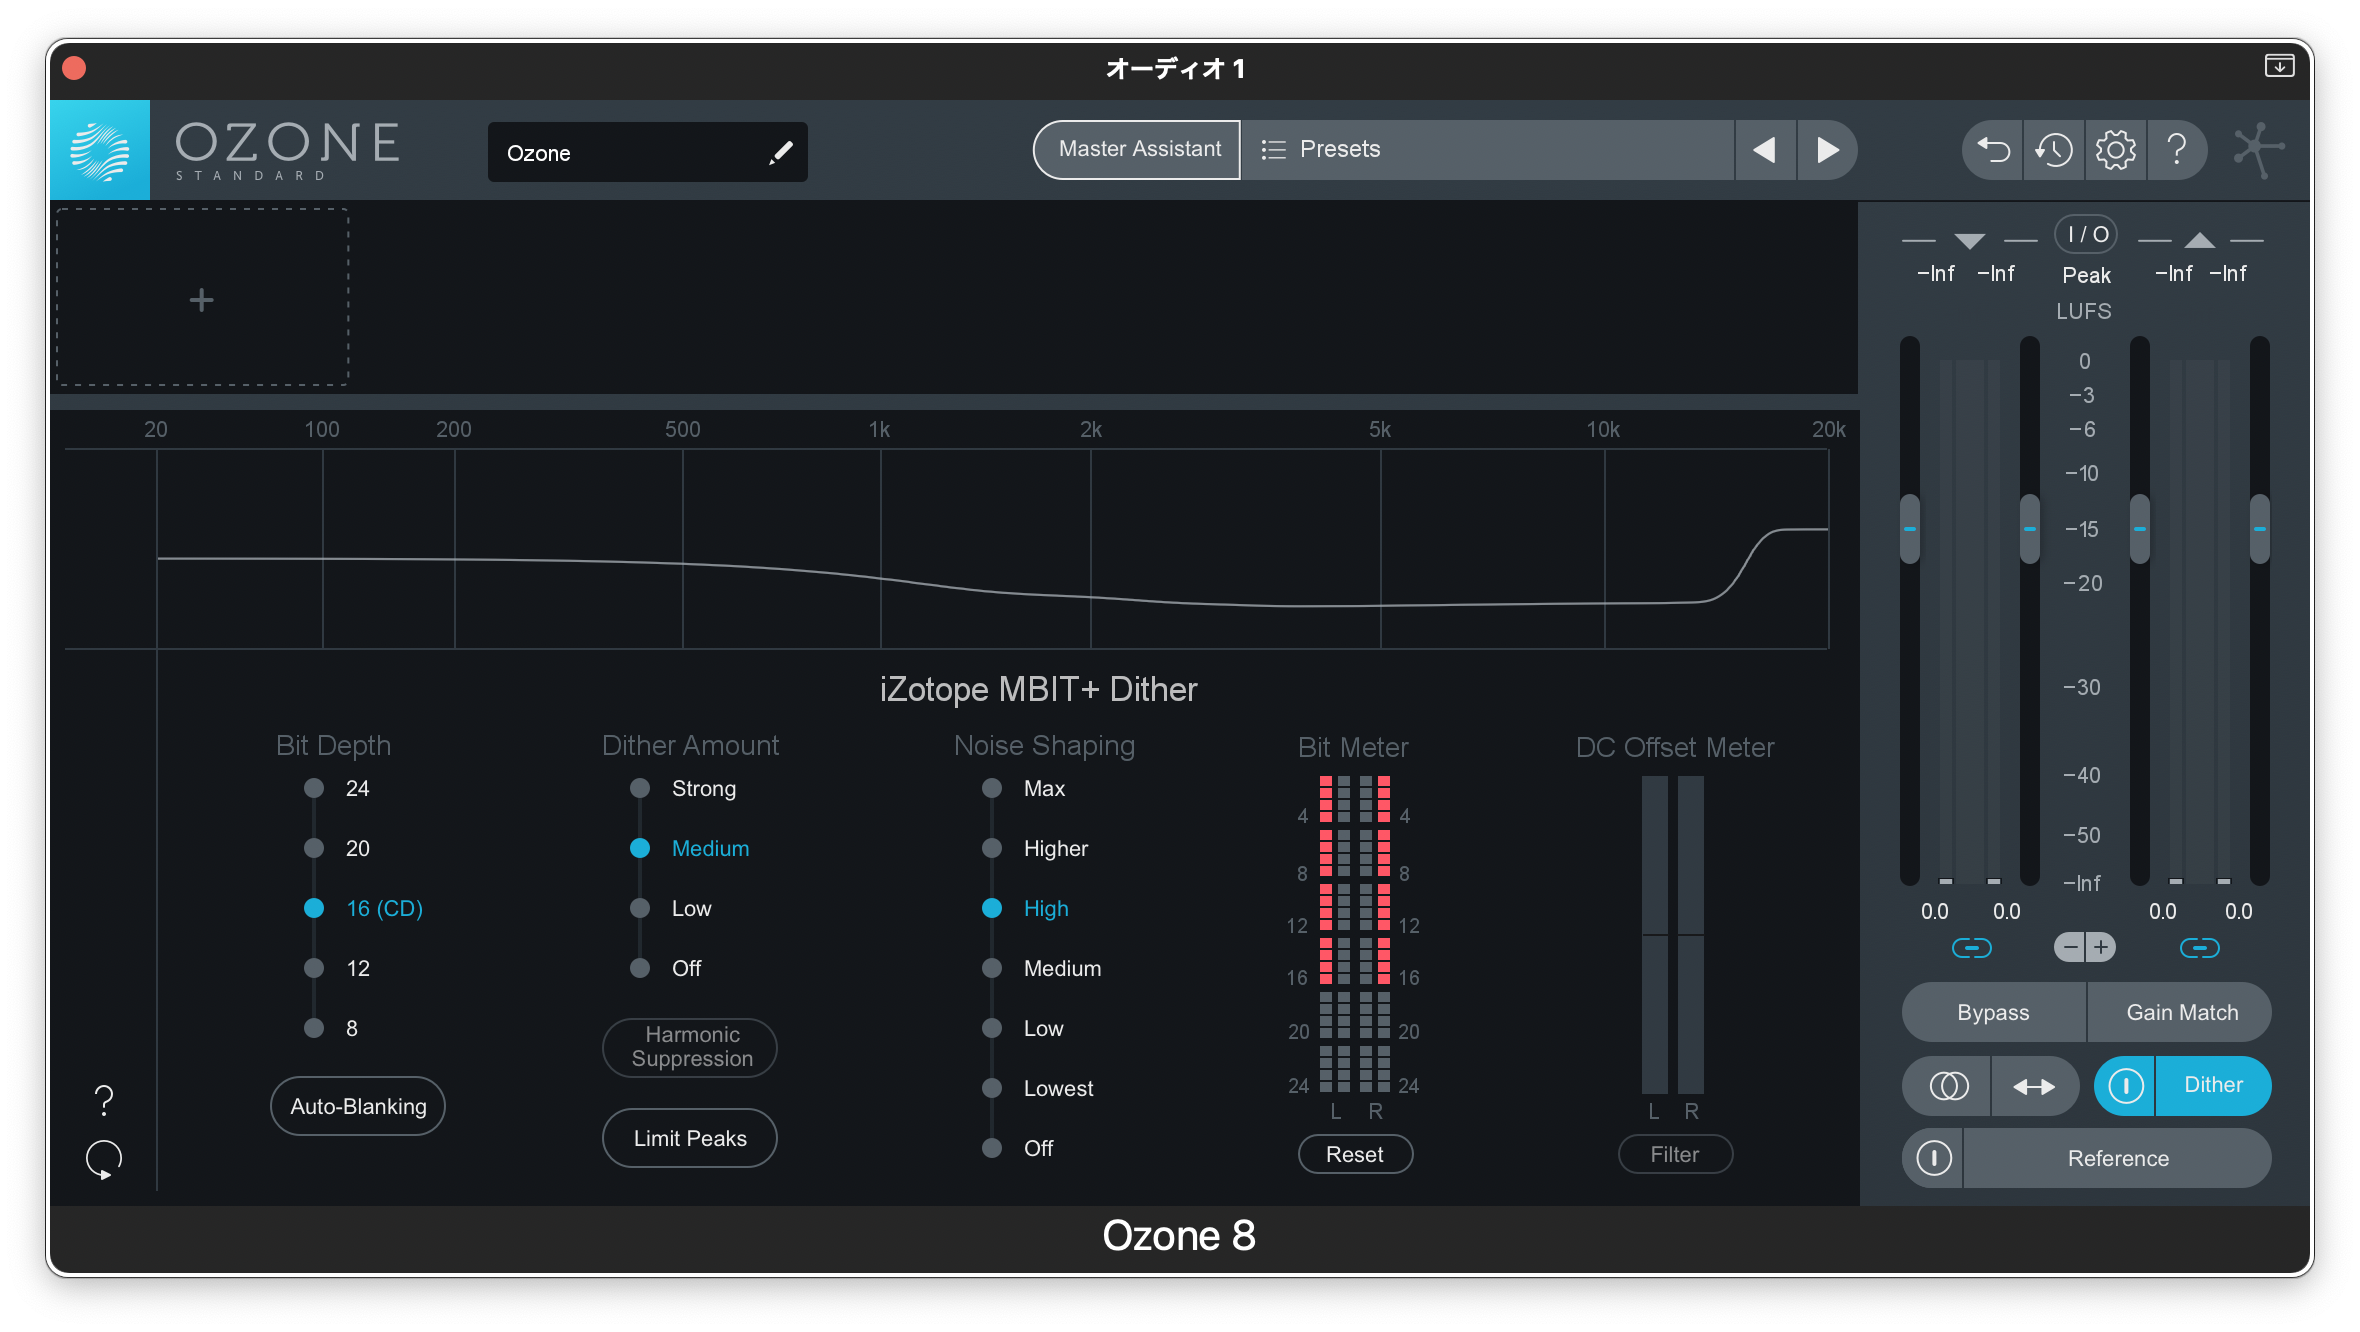
Task: Click the plus half of the meter scale stepper
Action: click(2101, 947)
